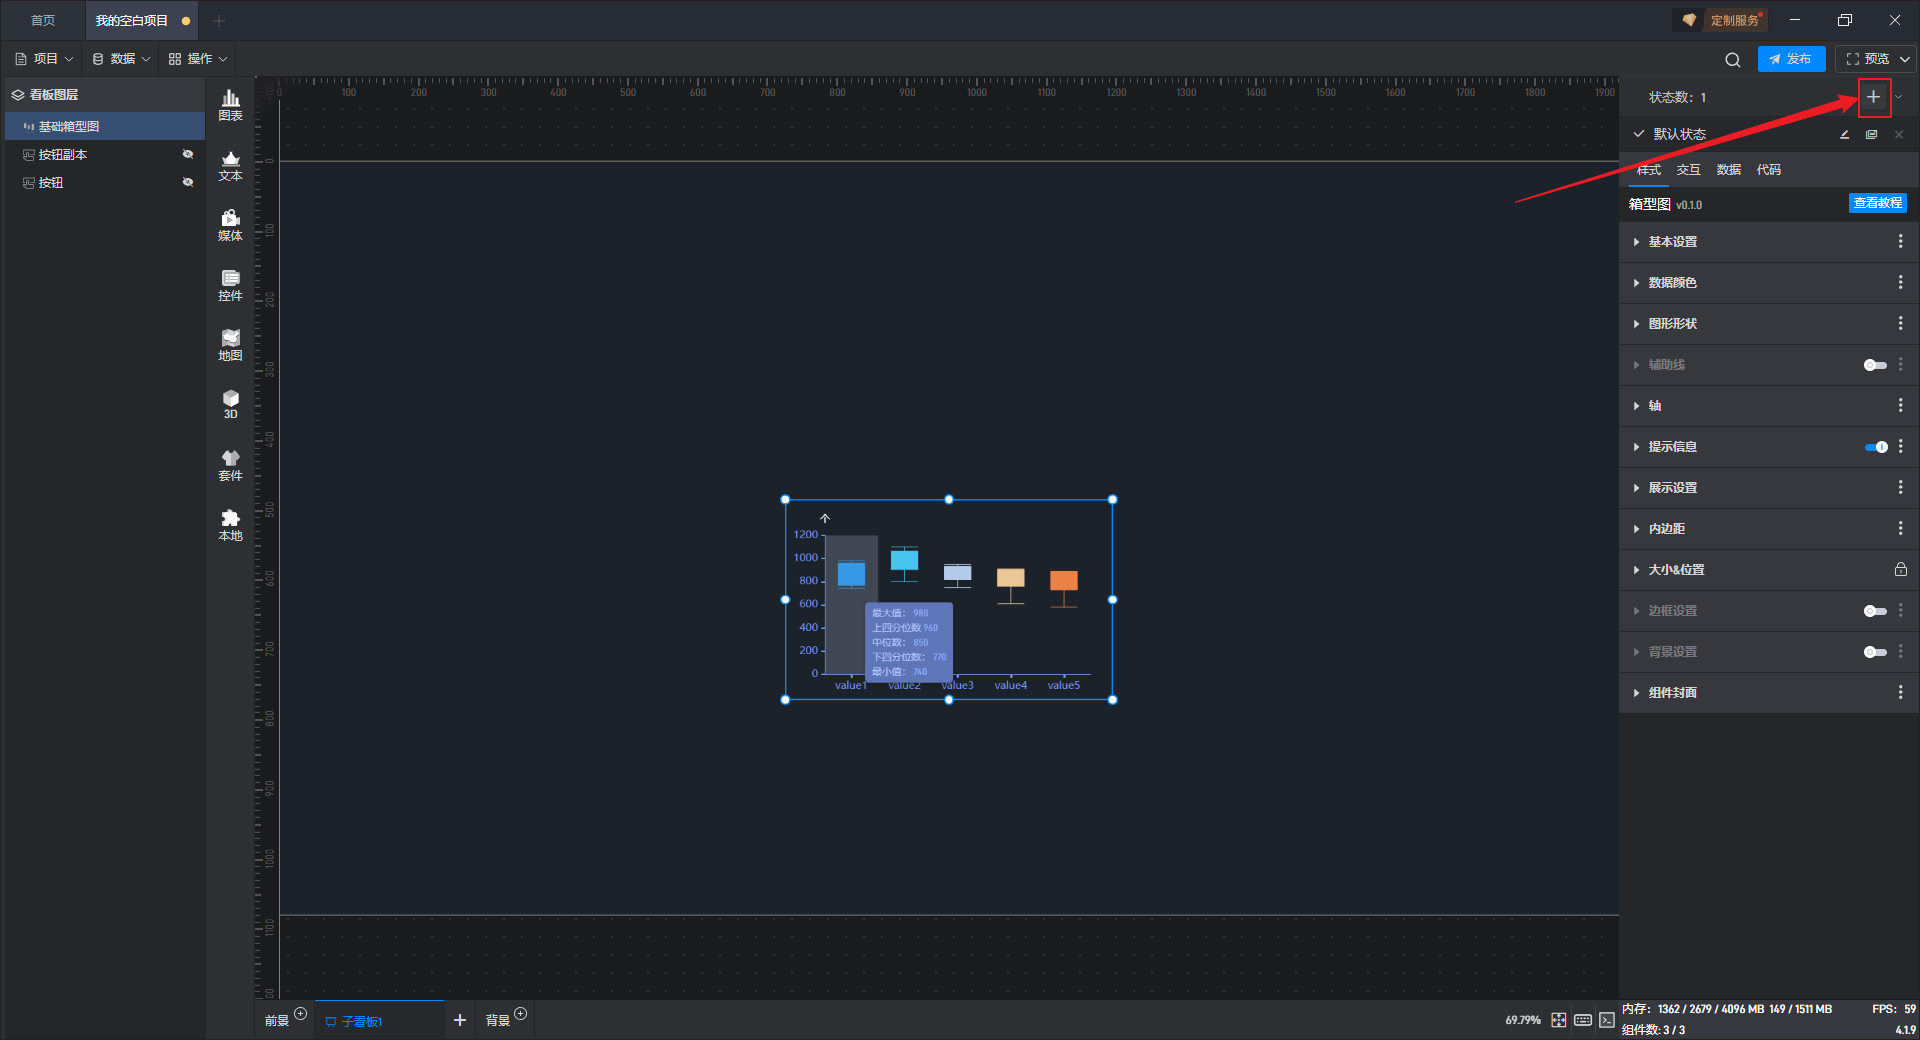Switch to the 交互 tab
Screen dimensions: 1920x1040
1688,170
